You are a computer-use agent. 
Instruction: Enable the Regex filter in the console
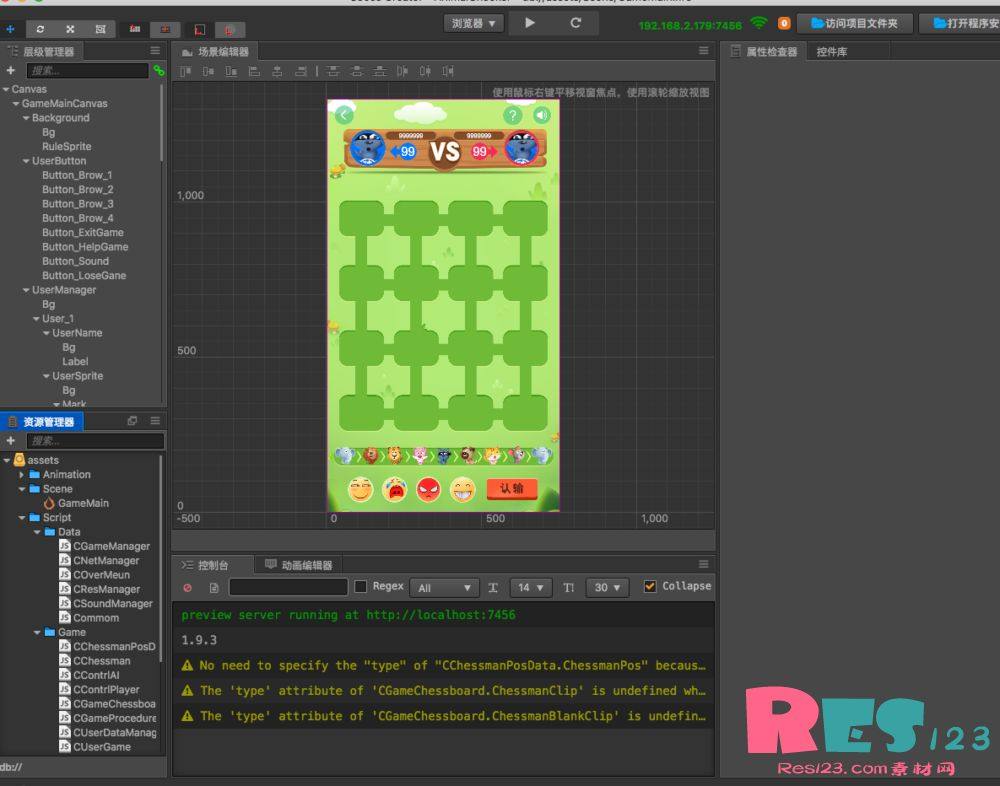click(x=361, y=586)
